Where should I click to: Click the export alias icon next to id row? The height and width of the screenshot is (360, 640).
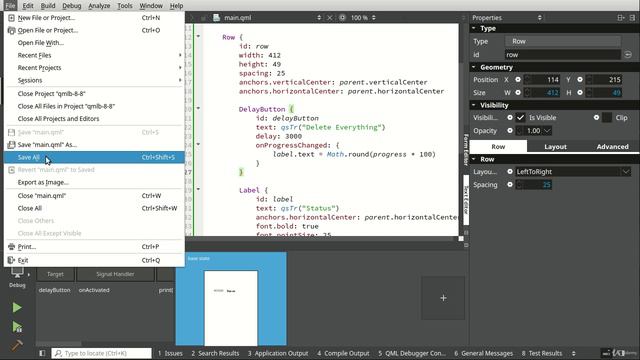[628, 55]
